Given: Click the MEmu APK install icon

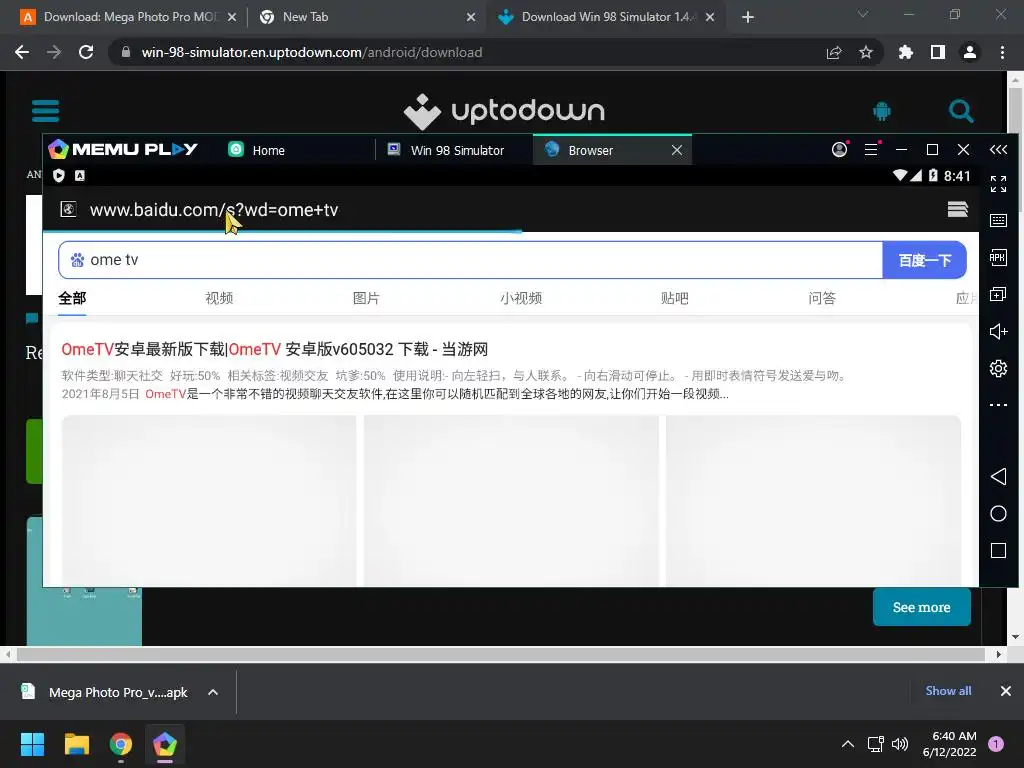Looking at the screenshot, I should 998,257.
